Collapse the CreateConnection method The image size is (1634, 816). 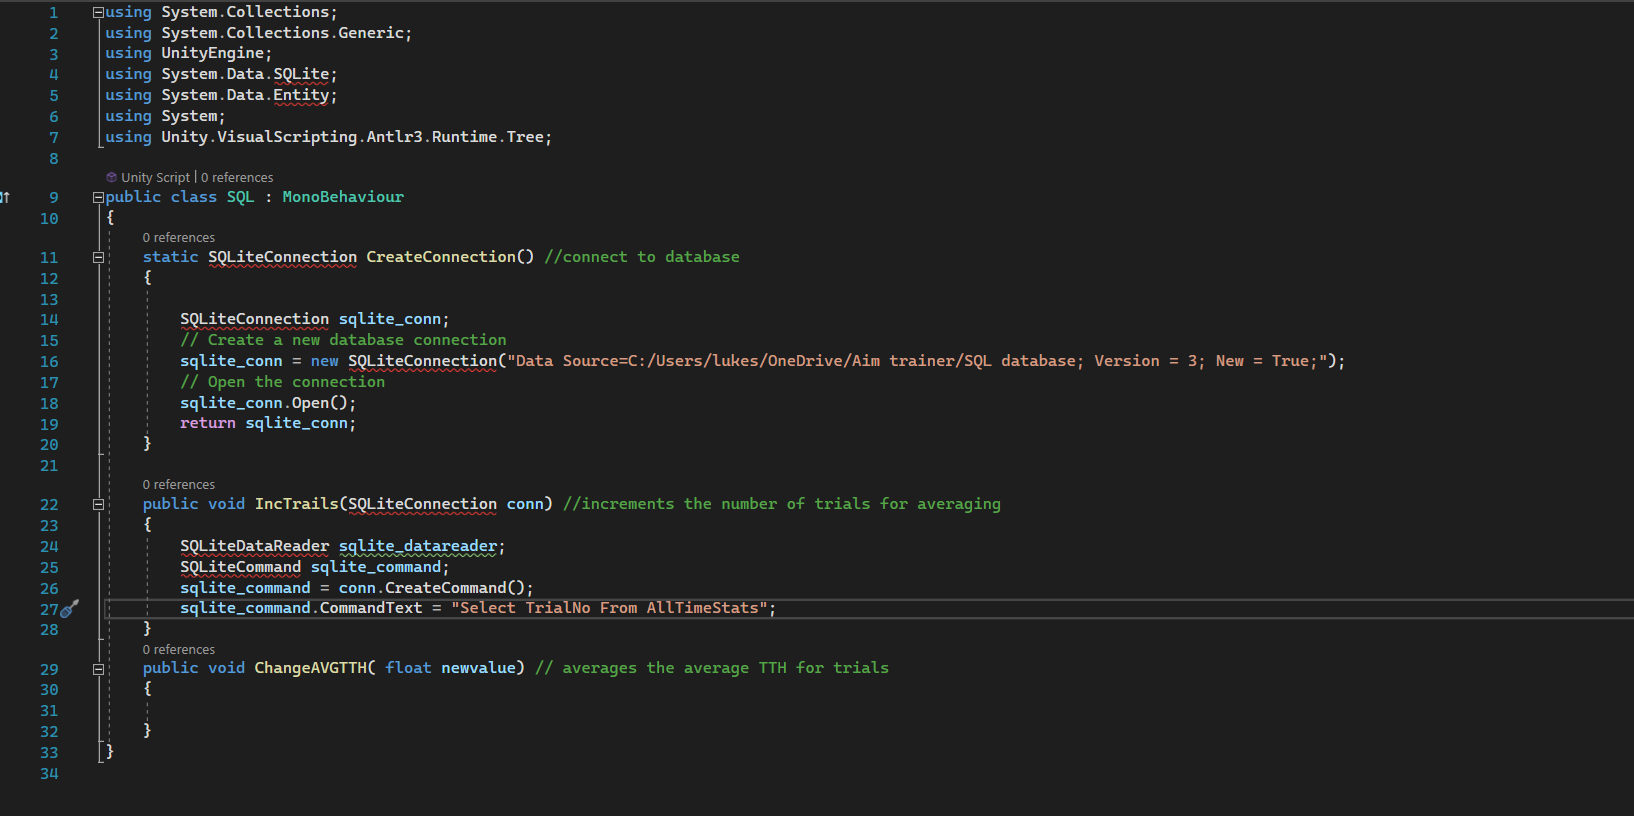coord(98,257)
